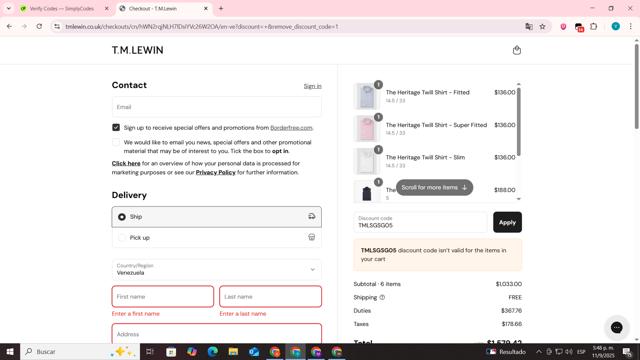640x360 pixels.
Task: Focus the First name field
Action: tap(162, 296)
